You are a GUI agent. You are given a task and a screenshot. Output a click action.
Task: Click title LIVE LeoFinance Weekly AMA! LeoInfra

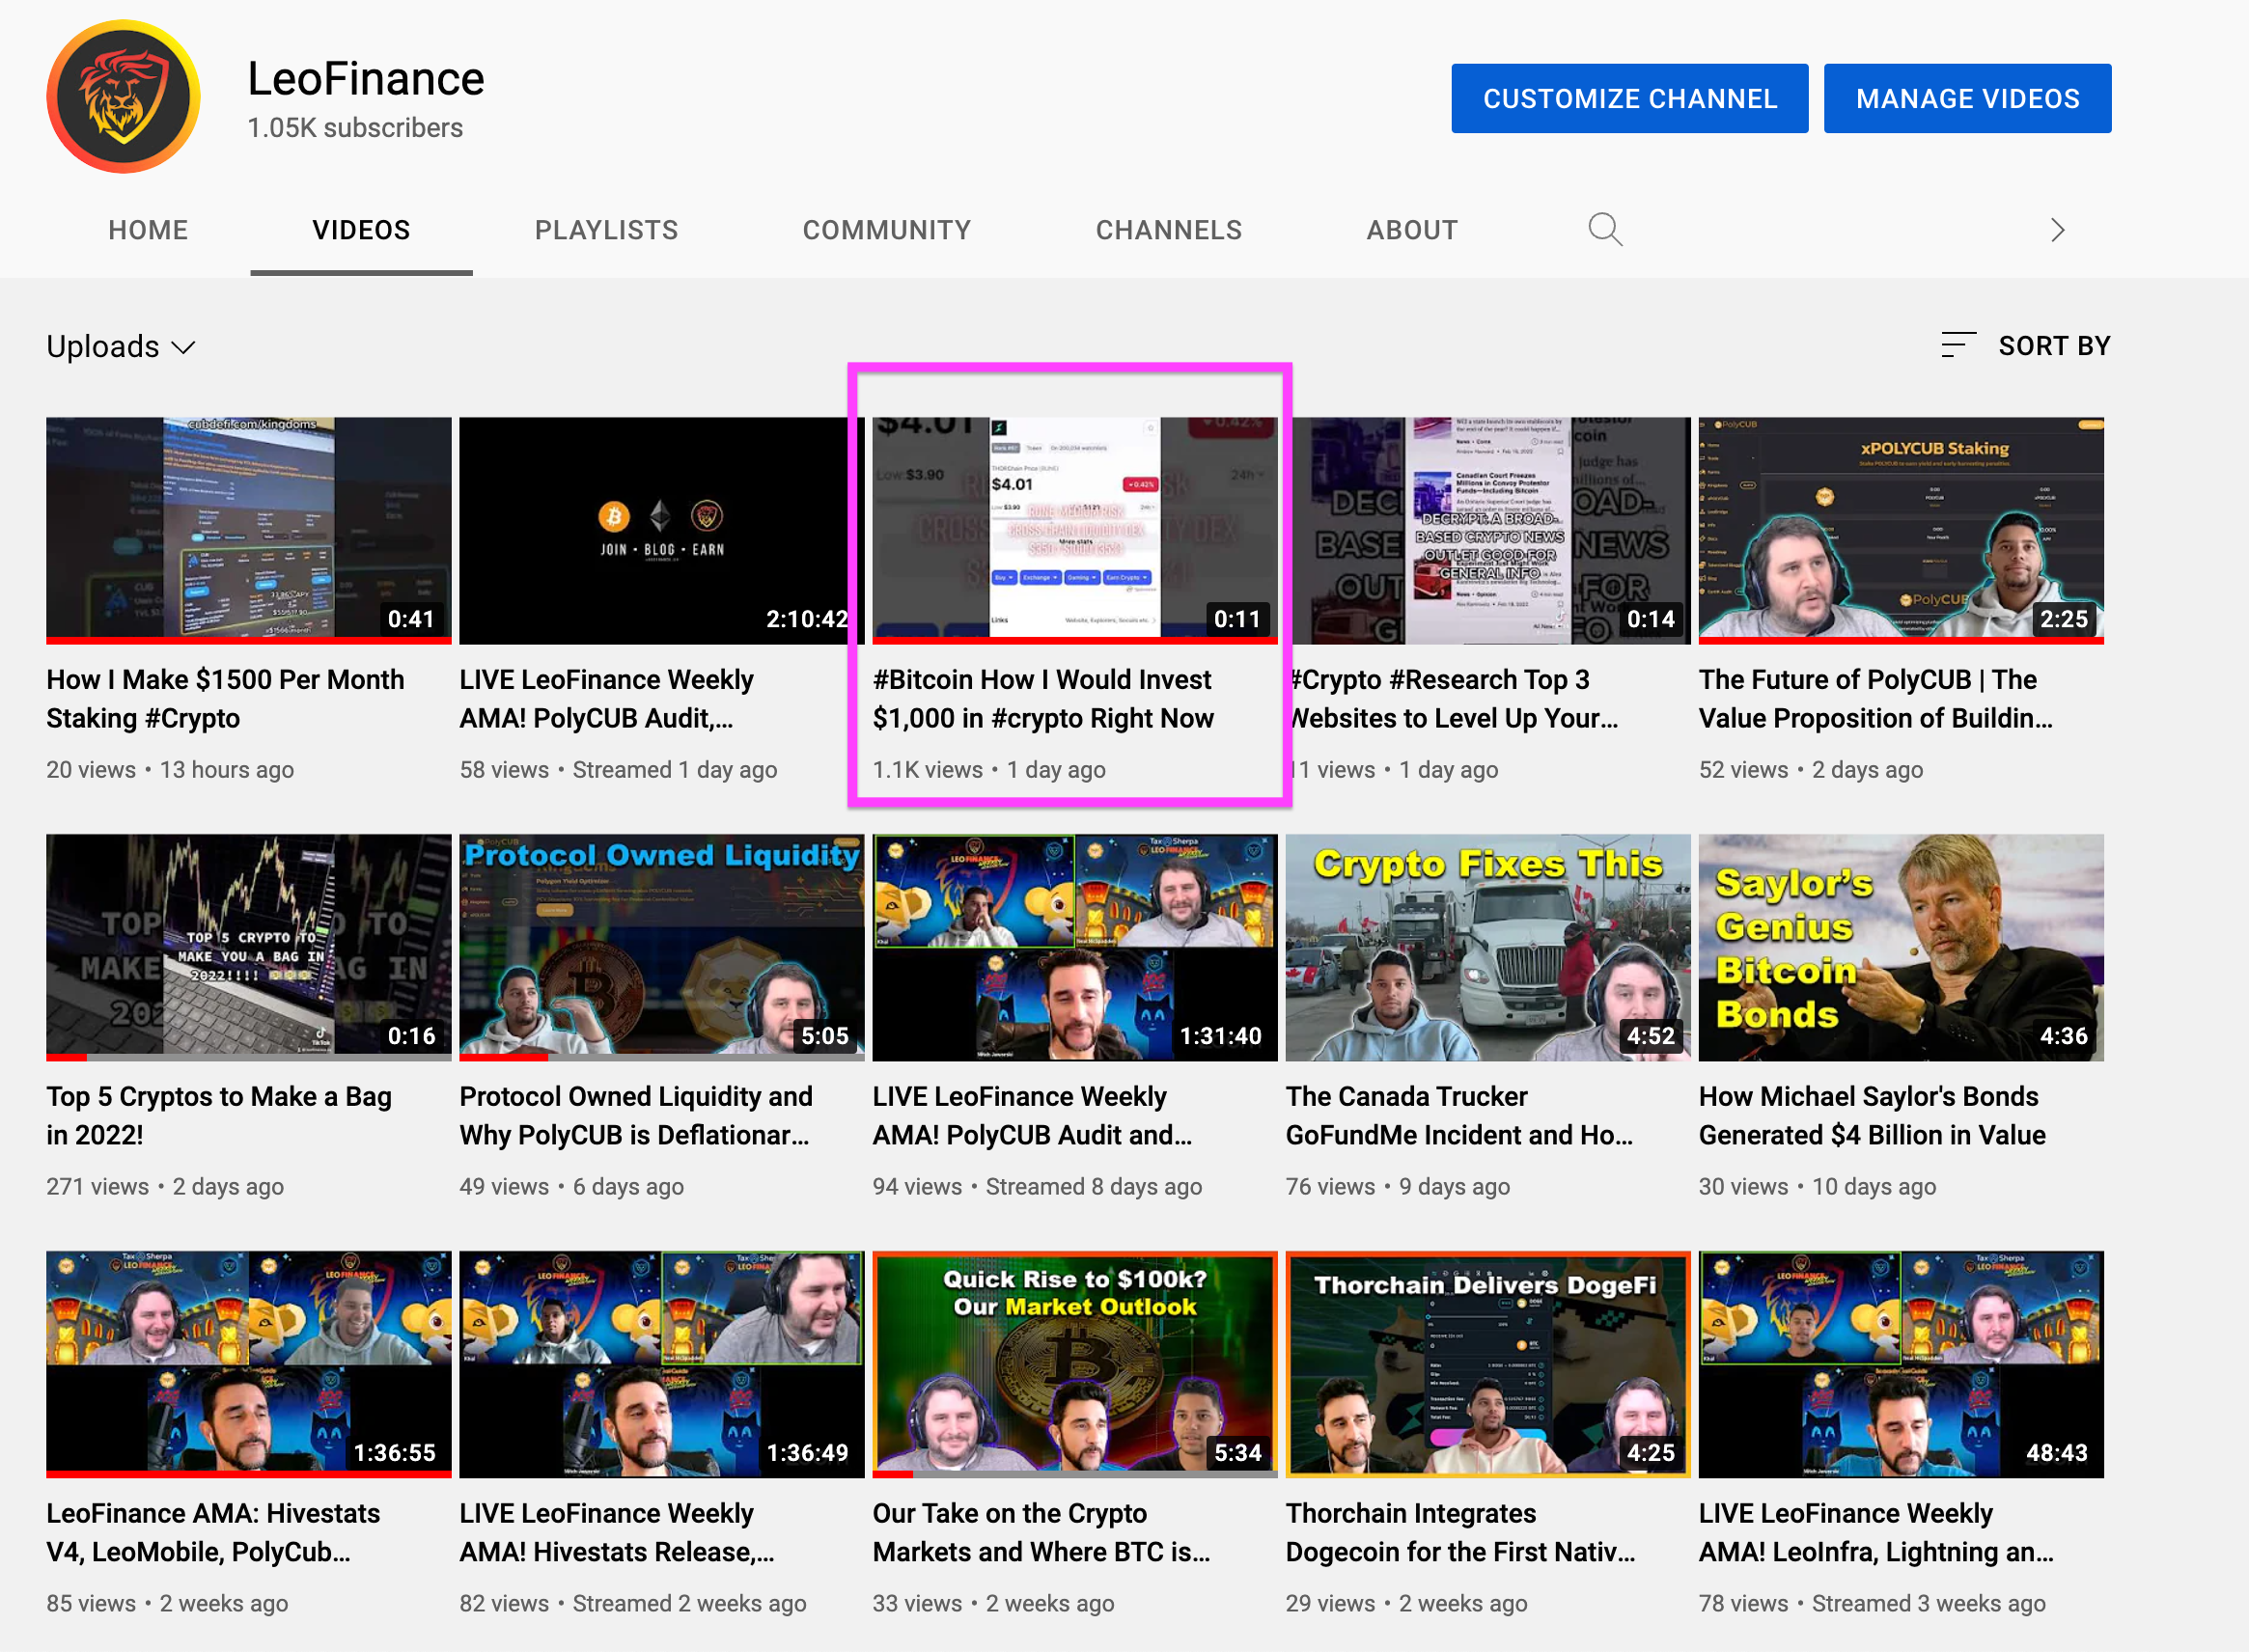(x=1875, y=1532)
